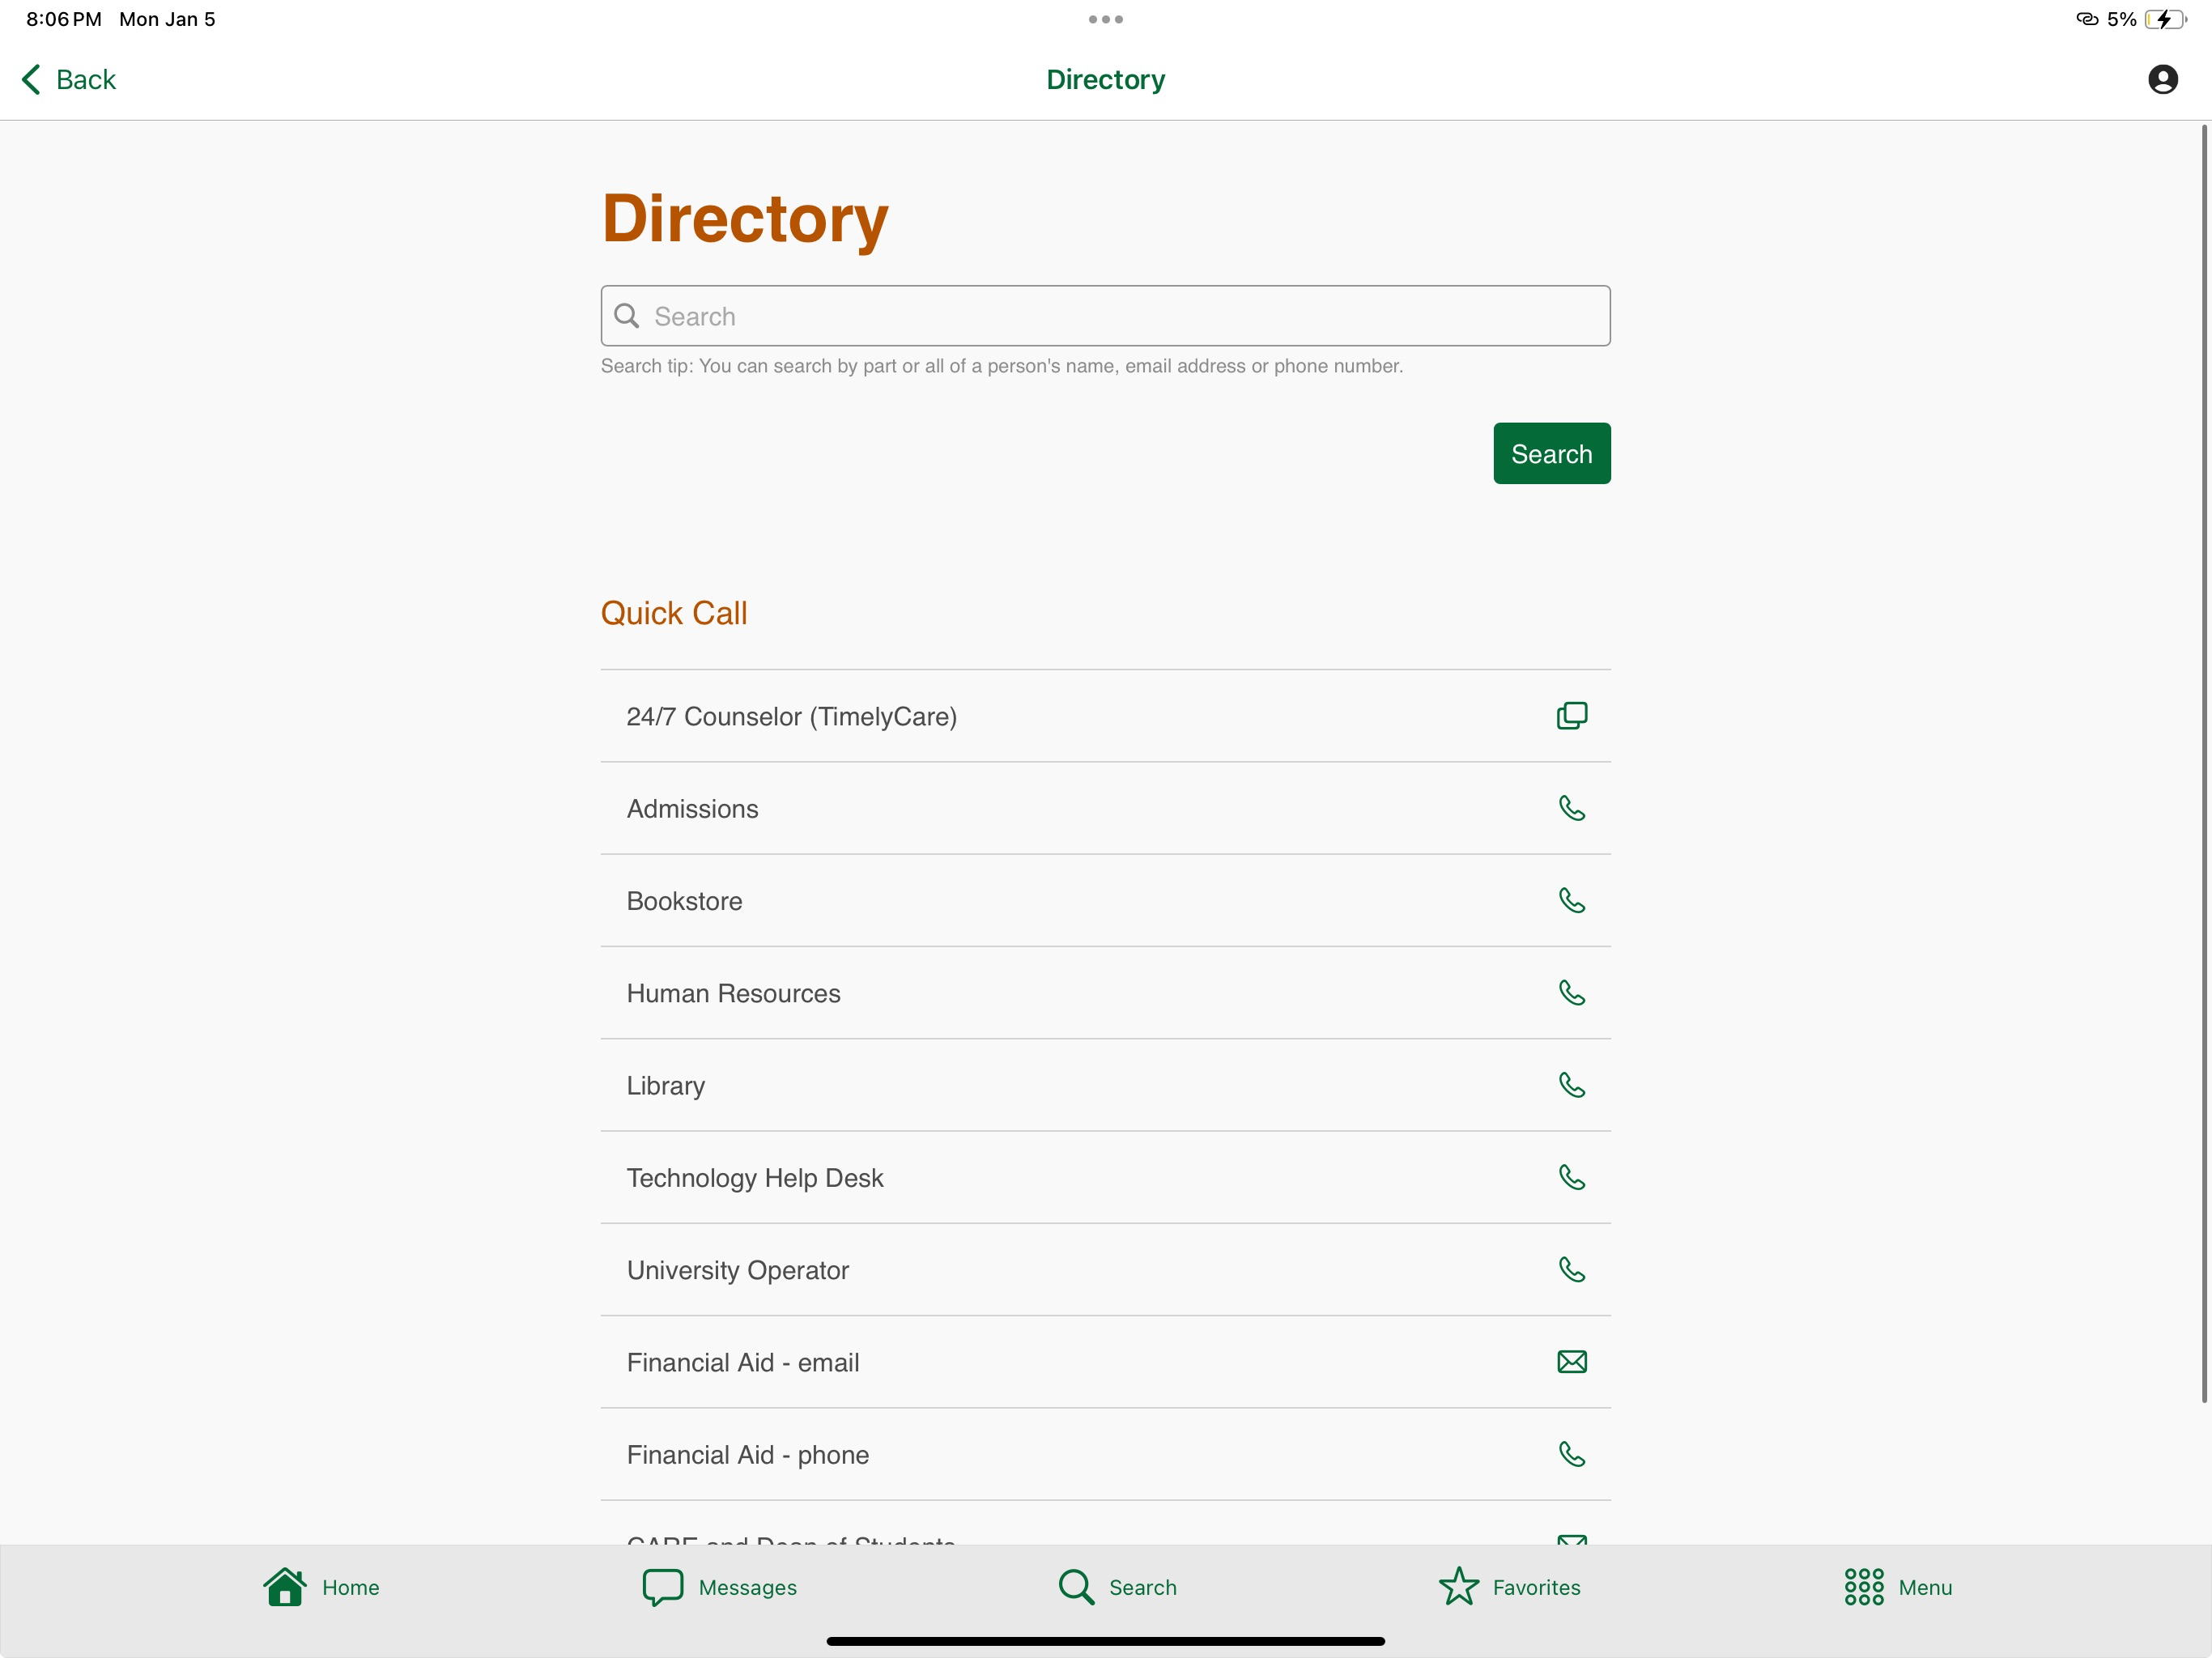
Task: Select the Admissions row text
Action: click(692, 808)
